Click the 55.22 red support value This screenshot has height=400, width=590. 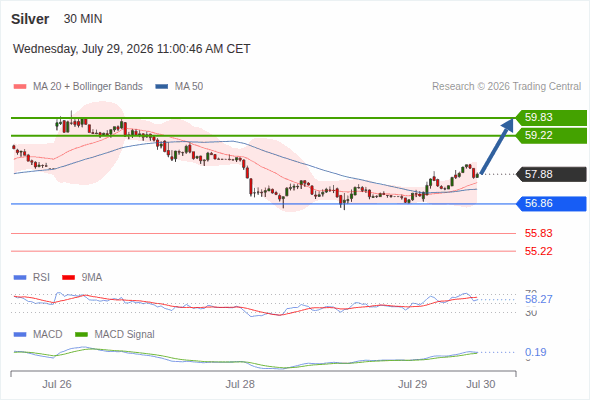(538, 251)
